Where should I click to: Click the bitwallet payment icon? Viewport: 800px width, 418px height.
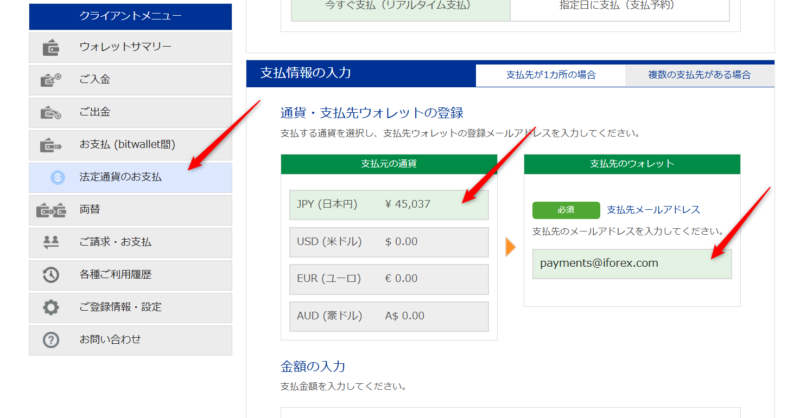[51, 145]
